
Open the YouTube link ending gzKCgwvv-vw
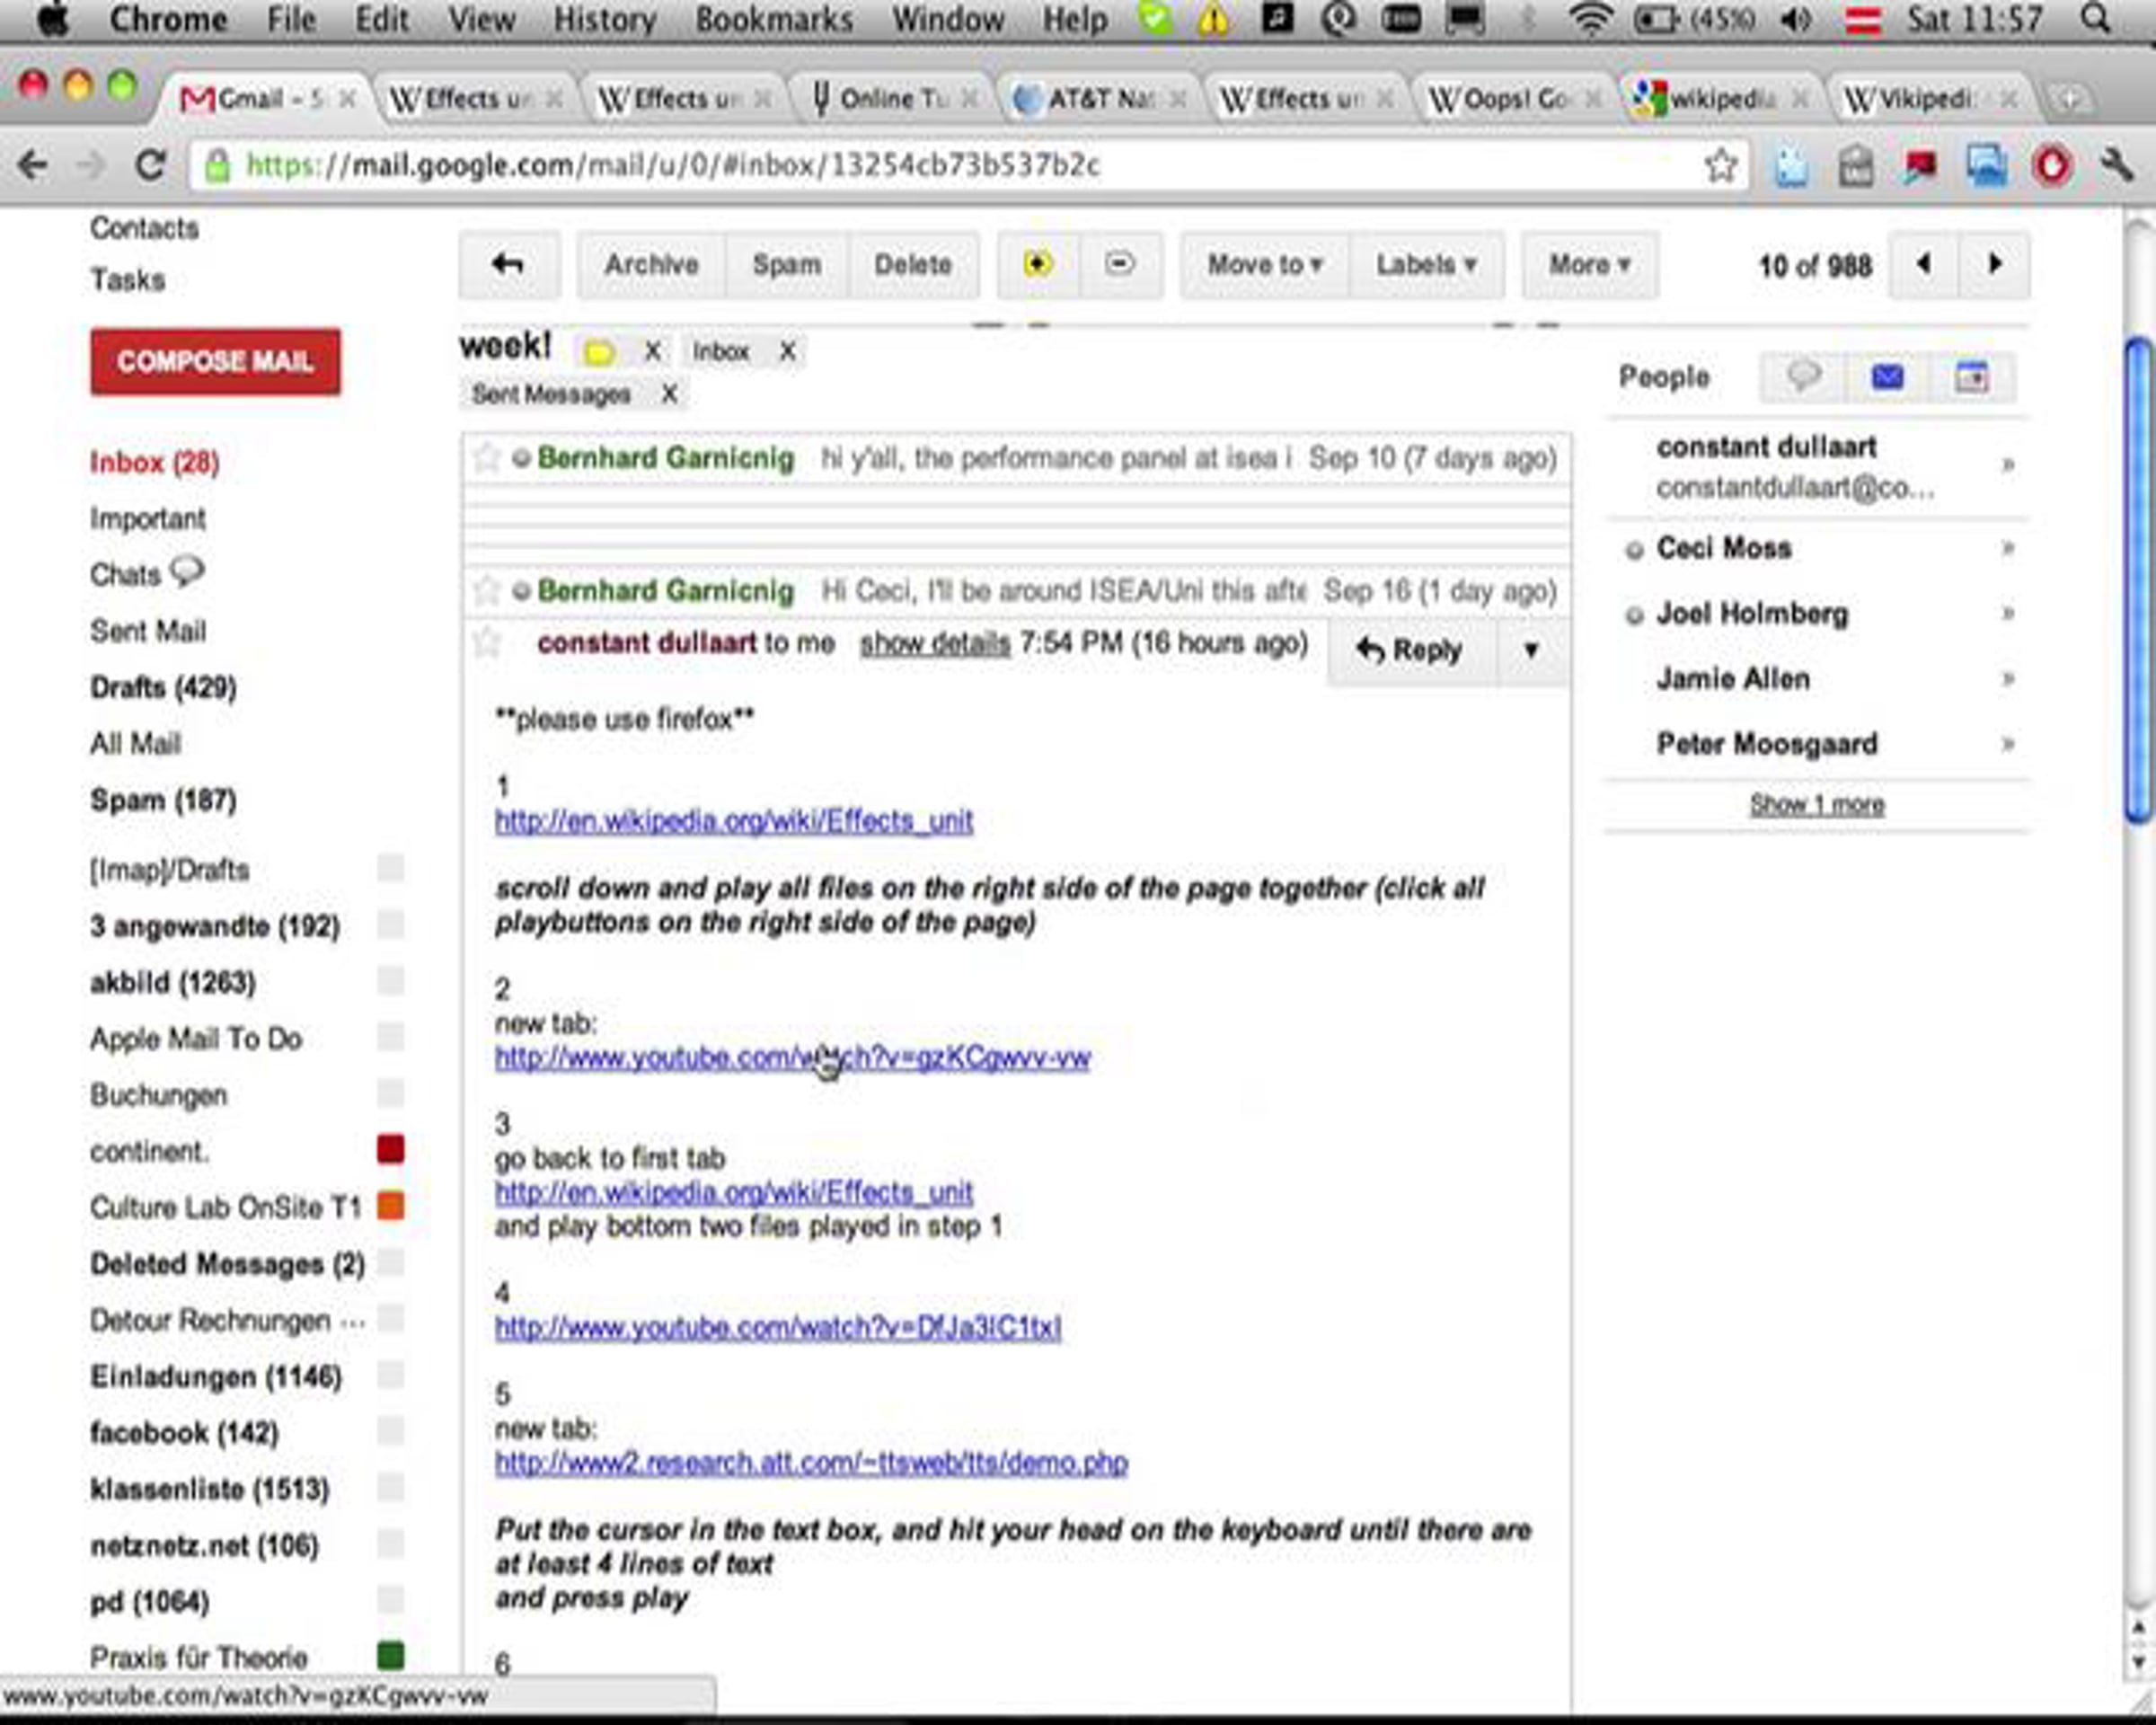pyautogui.click(x=792, y=1057)
